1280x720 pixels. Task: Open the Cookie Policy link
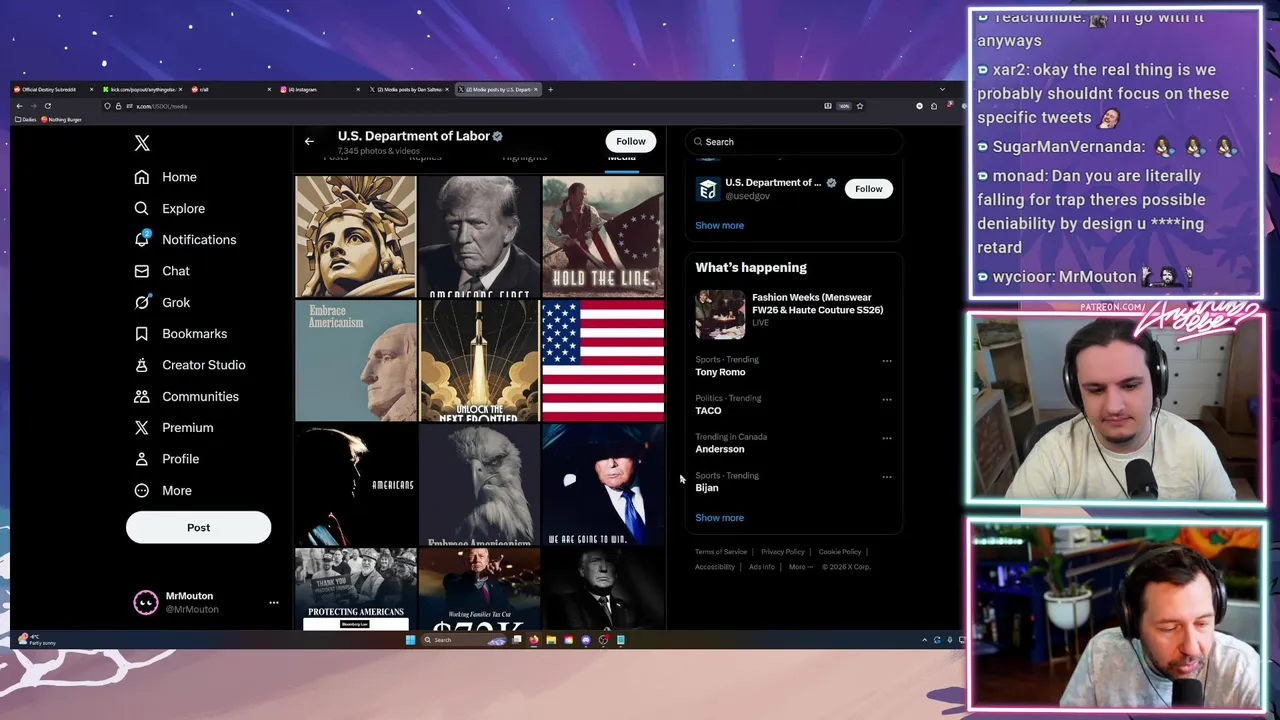840,552
